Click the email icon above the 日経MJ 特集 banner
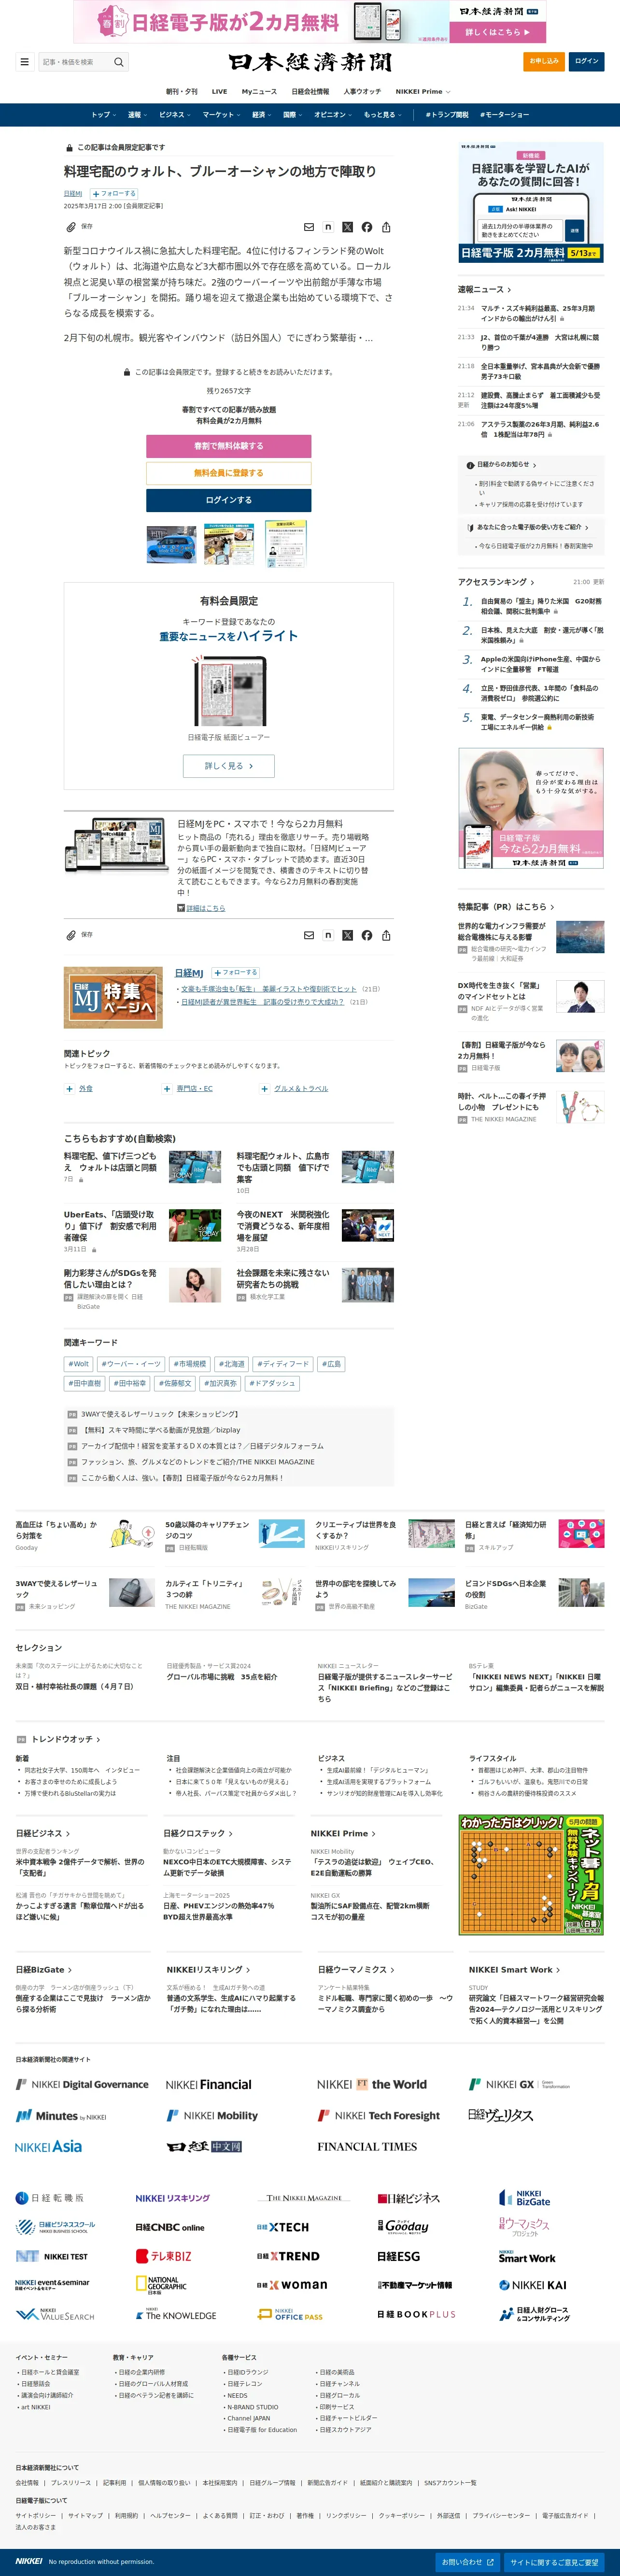The height and width of the screenshot is (2576, 620). click(309, 935)
